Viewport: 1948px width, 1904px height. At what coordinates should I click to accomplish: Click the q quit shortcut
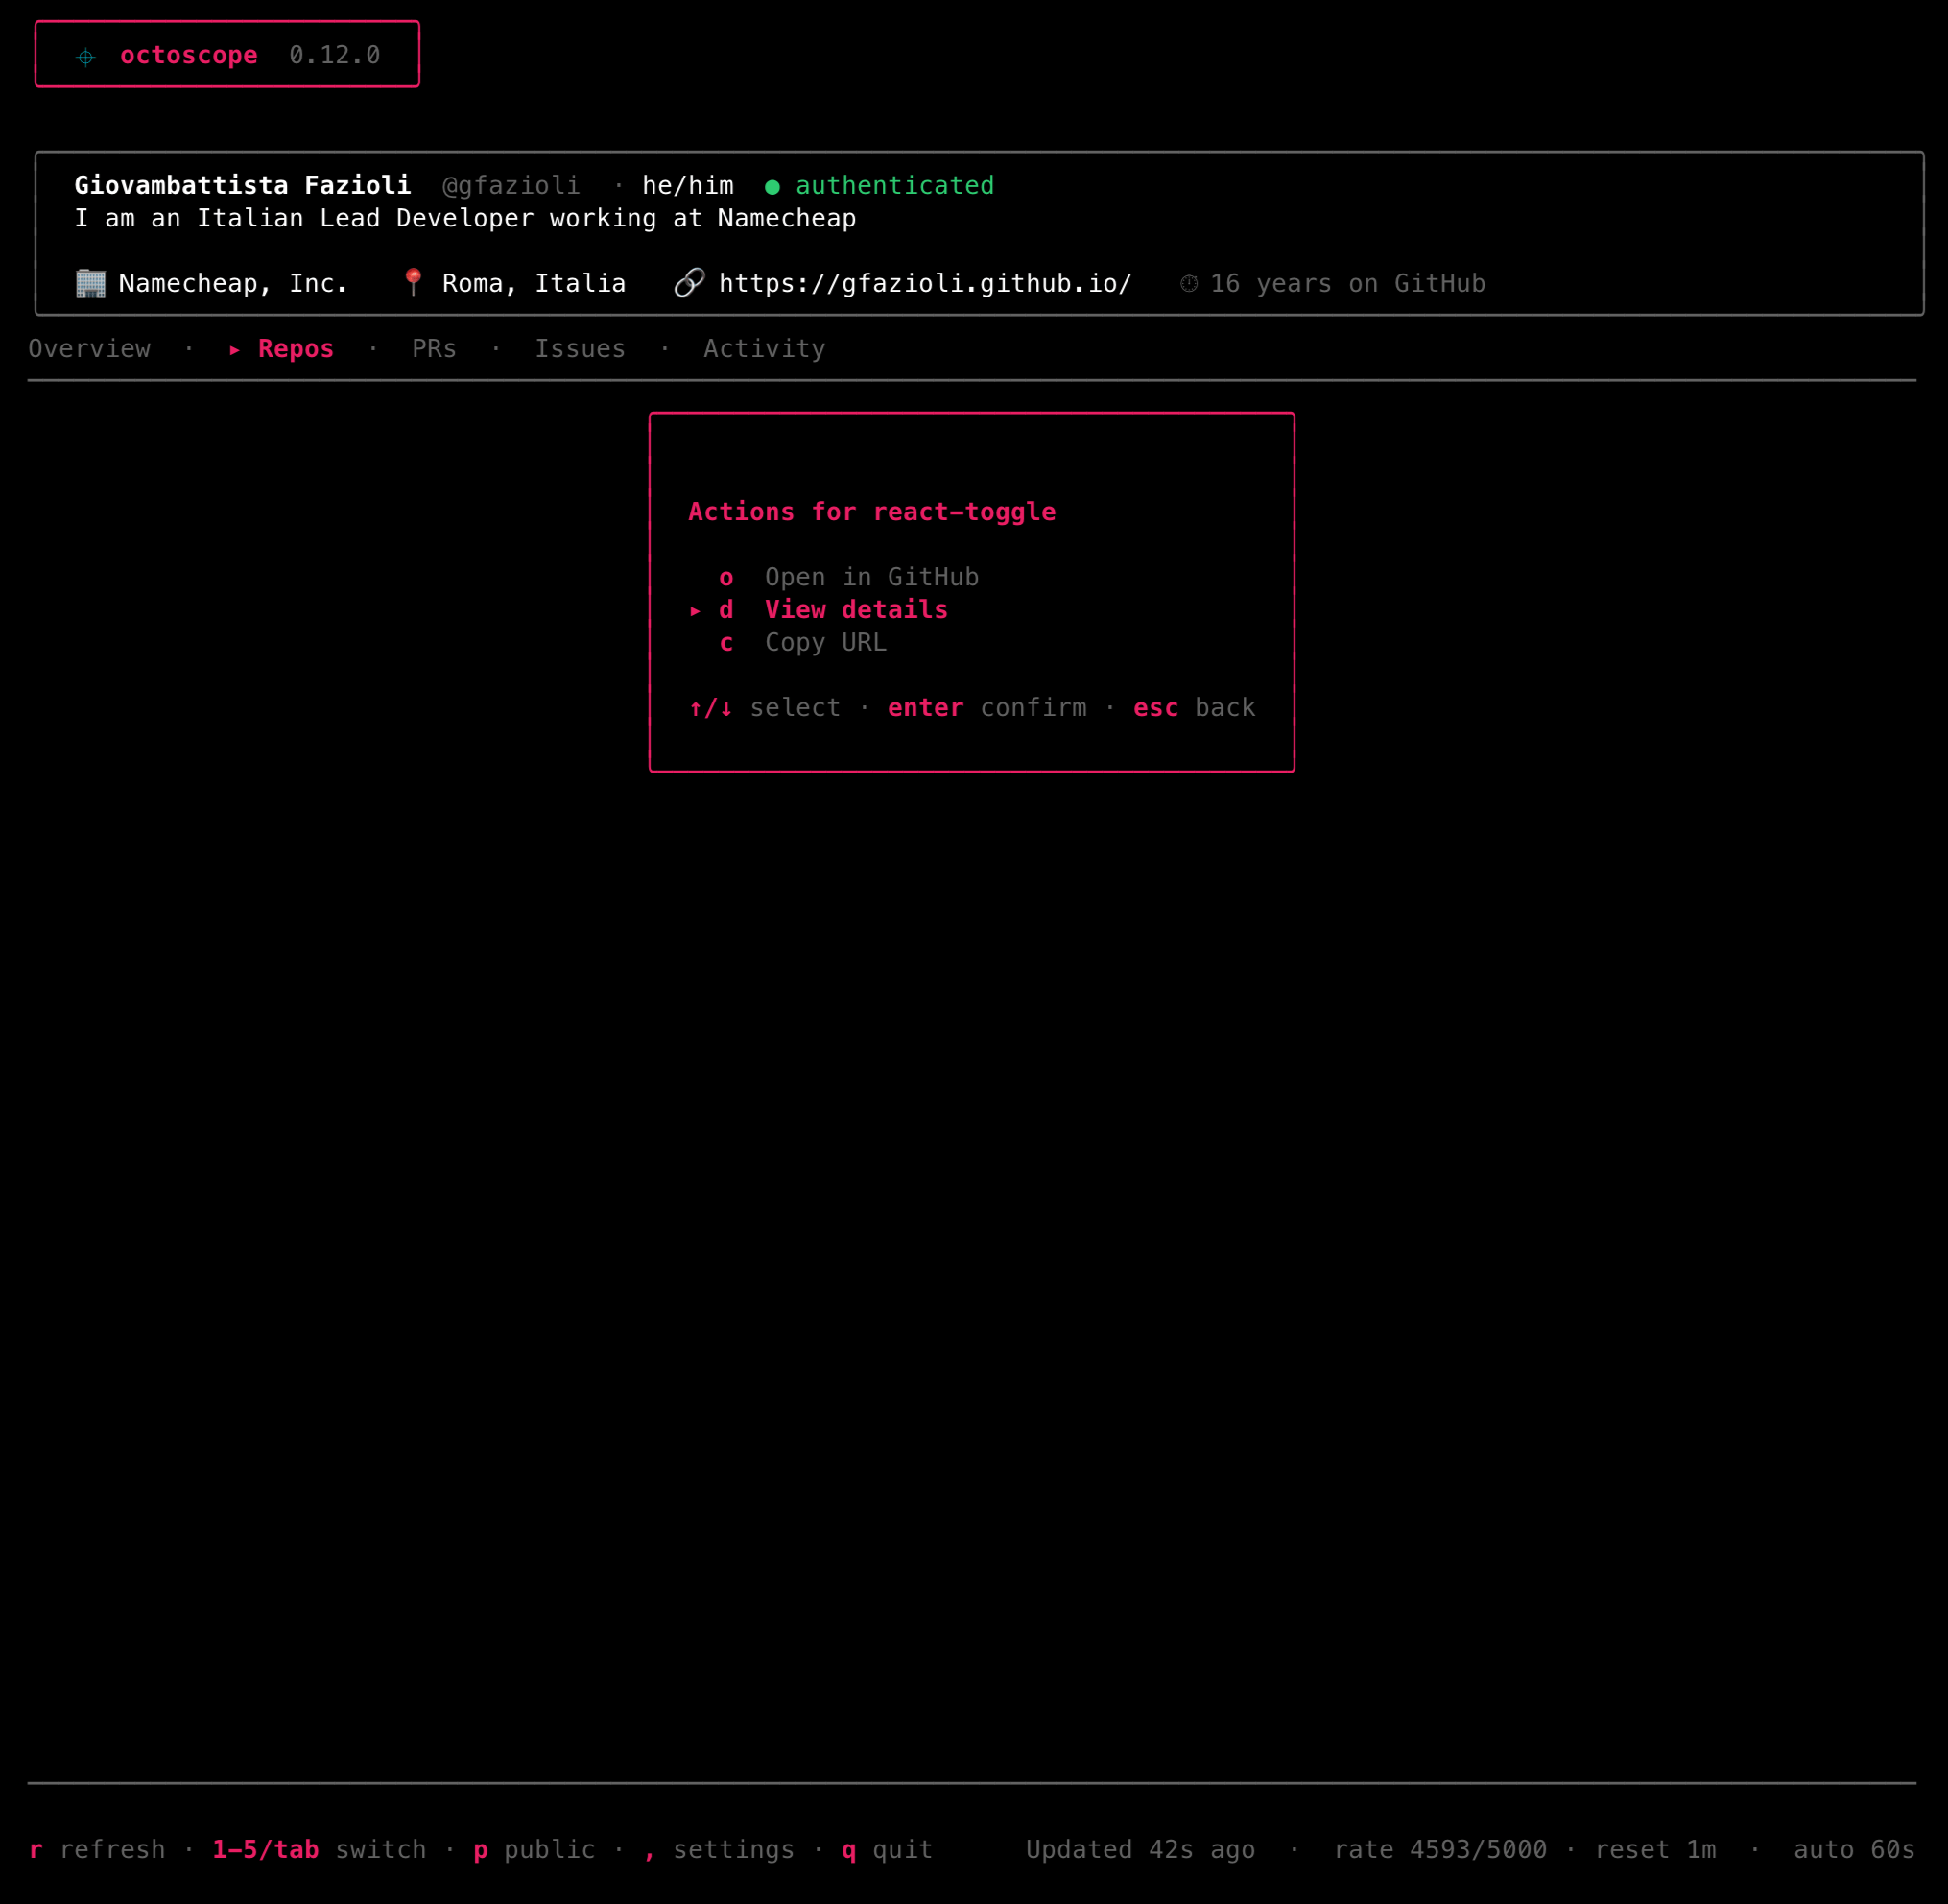click(887, 1850)
